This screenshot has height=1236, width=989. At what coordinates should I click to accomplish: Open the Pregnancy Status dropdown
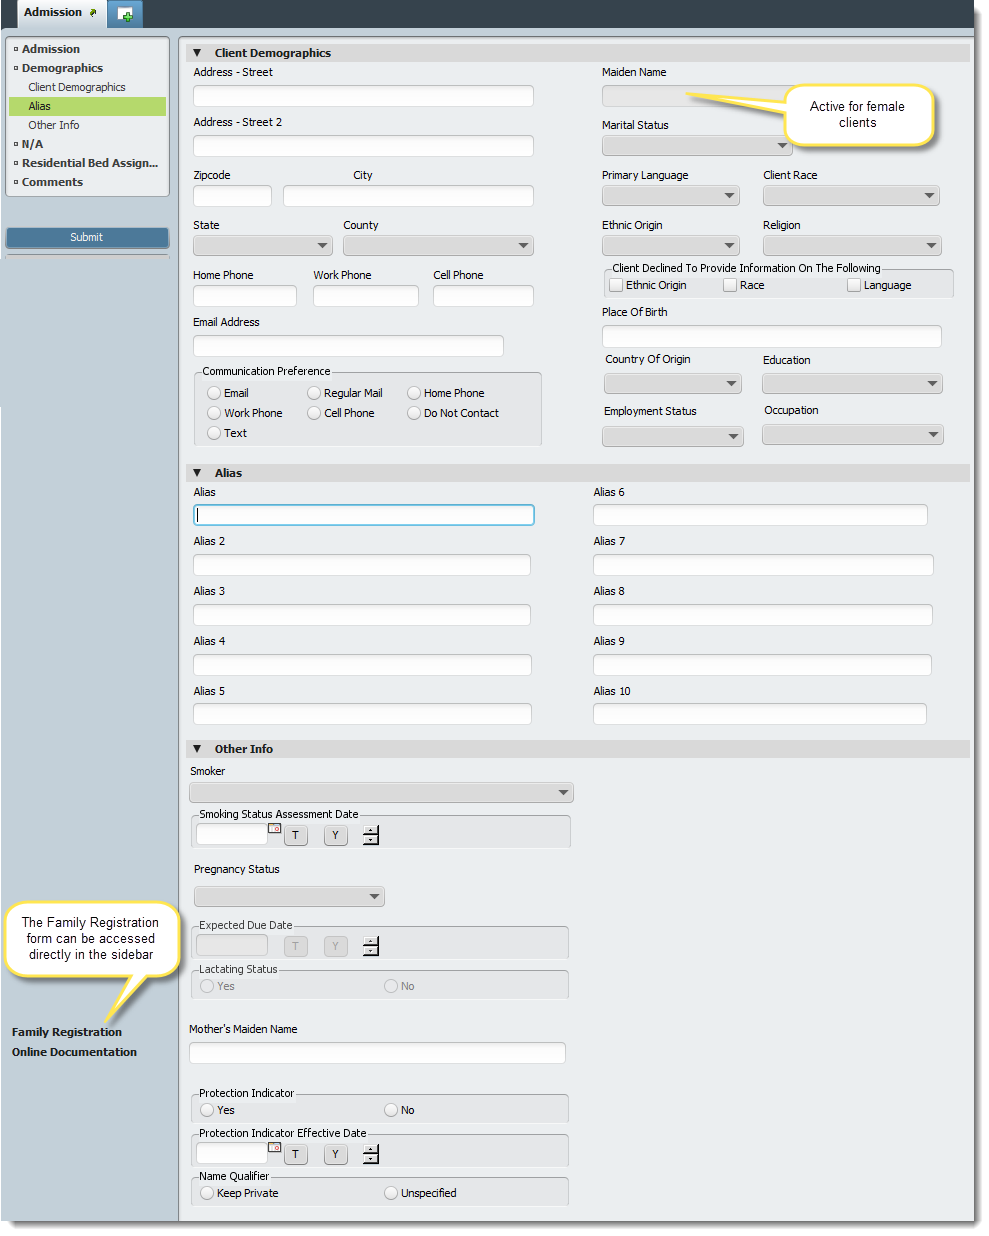(x=289, y=897)
